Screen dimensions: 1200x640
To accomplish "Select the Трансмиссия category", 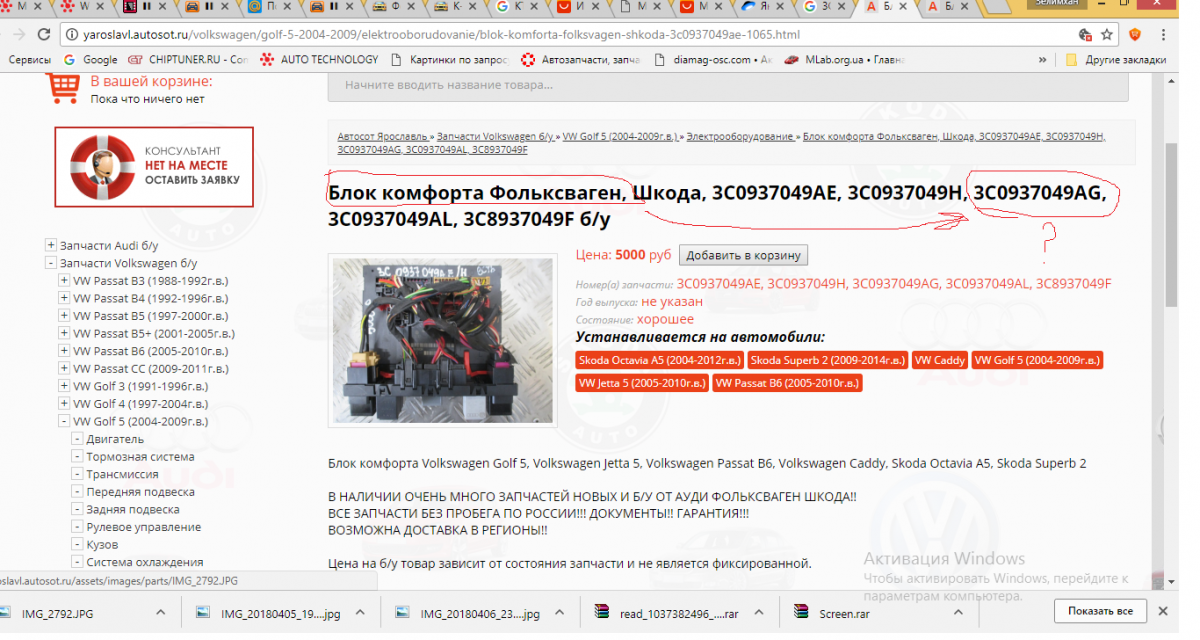I will pyautogui.click(x=122, y=474).
